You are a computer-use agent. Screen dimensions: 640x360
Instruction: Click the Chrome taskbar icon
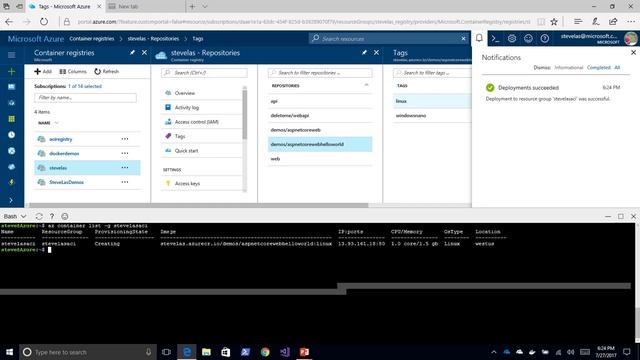click(265, 352)
